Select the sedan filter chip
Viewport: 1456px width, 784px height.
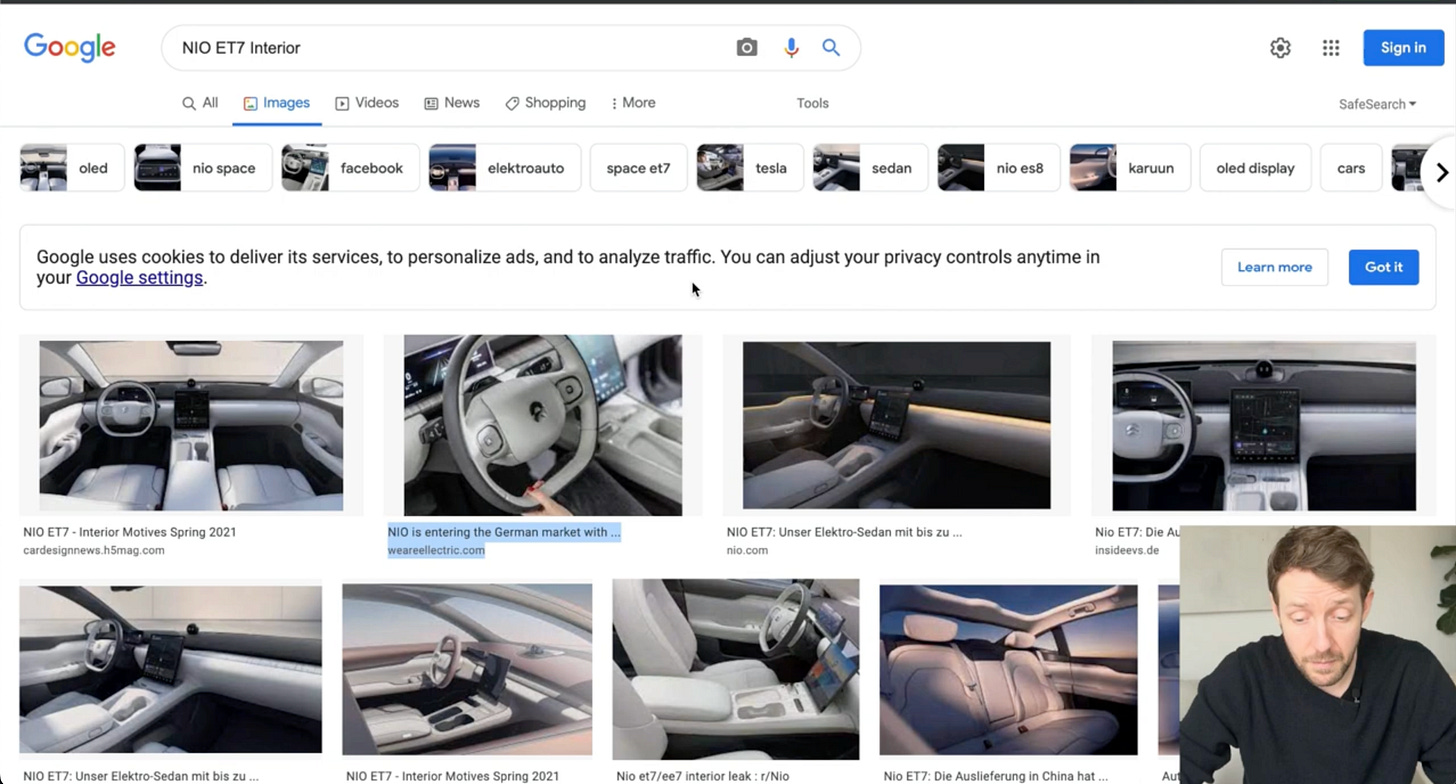(x=870, y=168)
